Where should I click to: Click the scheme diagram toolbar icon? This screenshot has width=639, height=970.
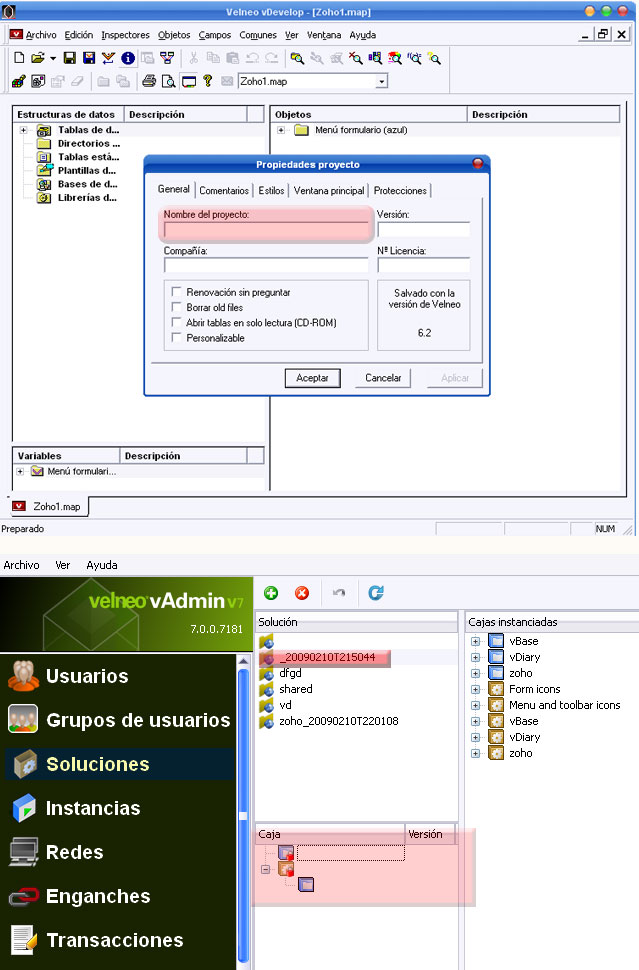[167, 58]
